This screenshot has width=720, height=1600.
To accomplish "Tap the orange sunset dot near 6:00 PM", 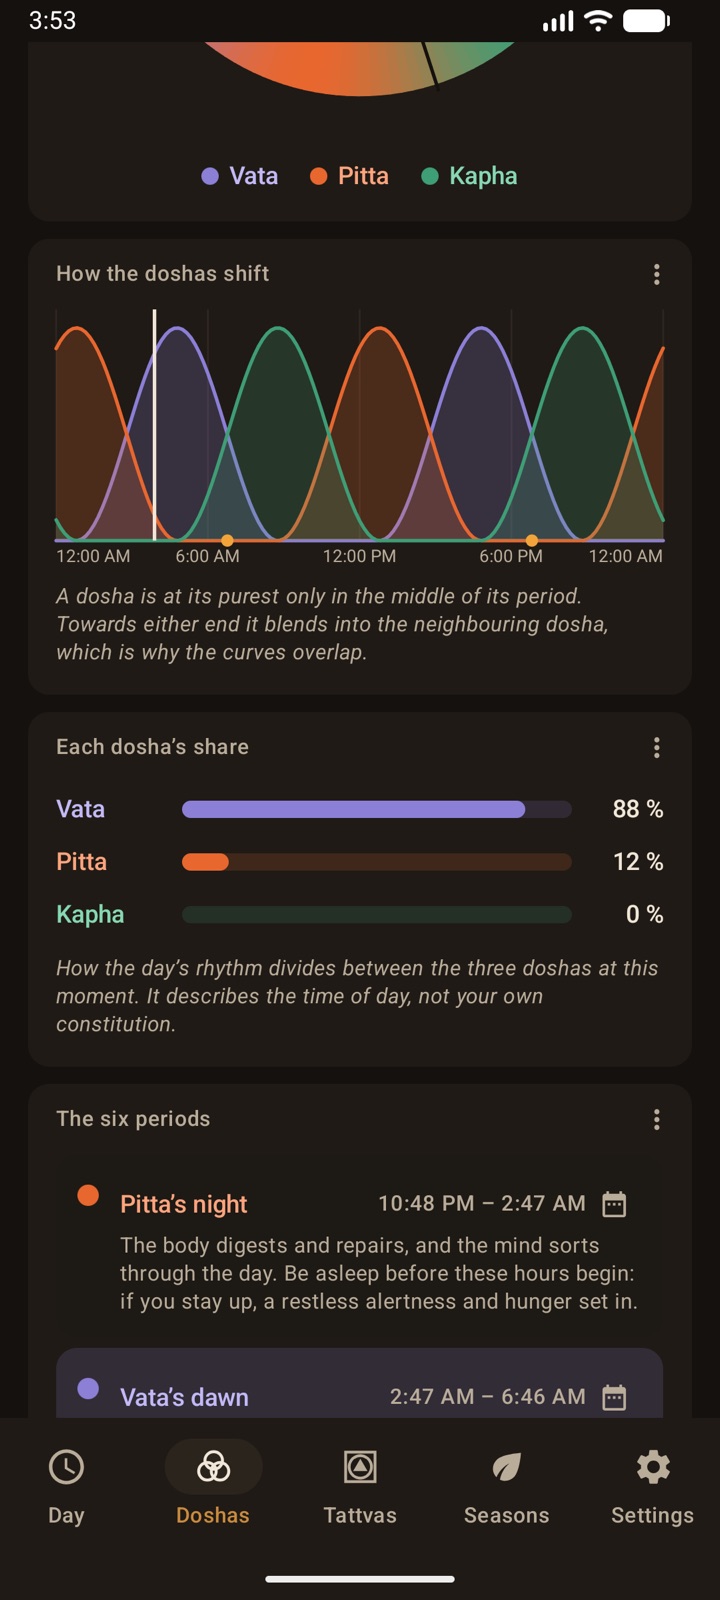I will [532, 541].
